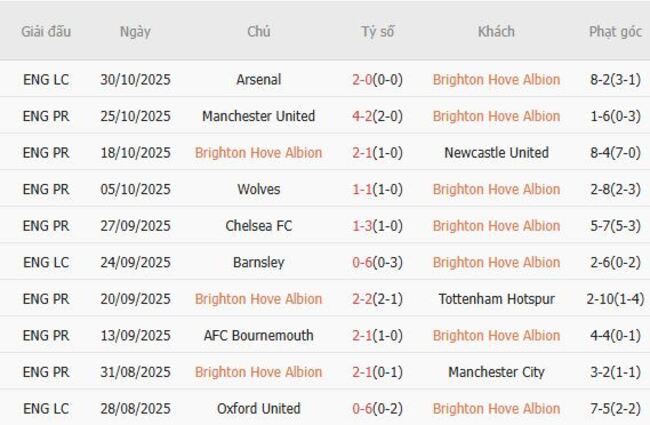This screenshot has height=425, width=650.
Task: Open the Manchester United team link
Action: 258,116
